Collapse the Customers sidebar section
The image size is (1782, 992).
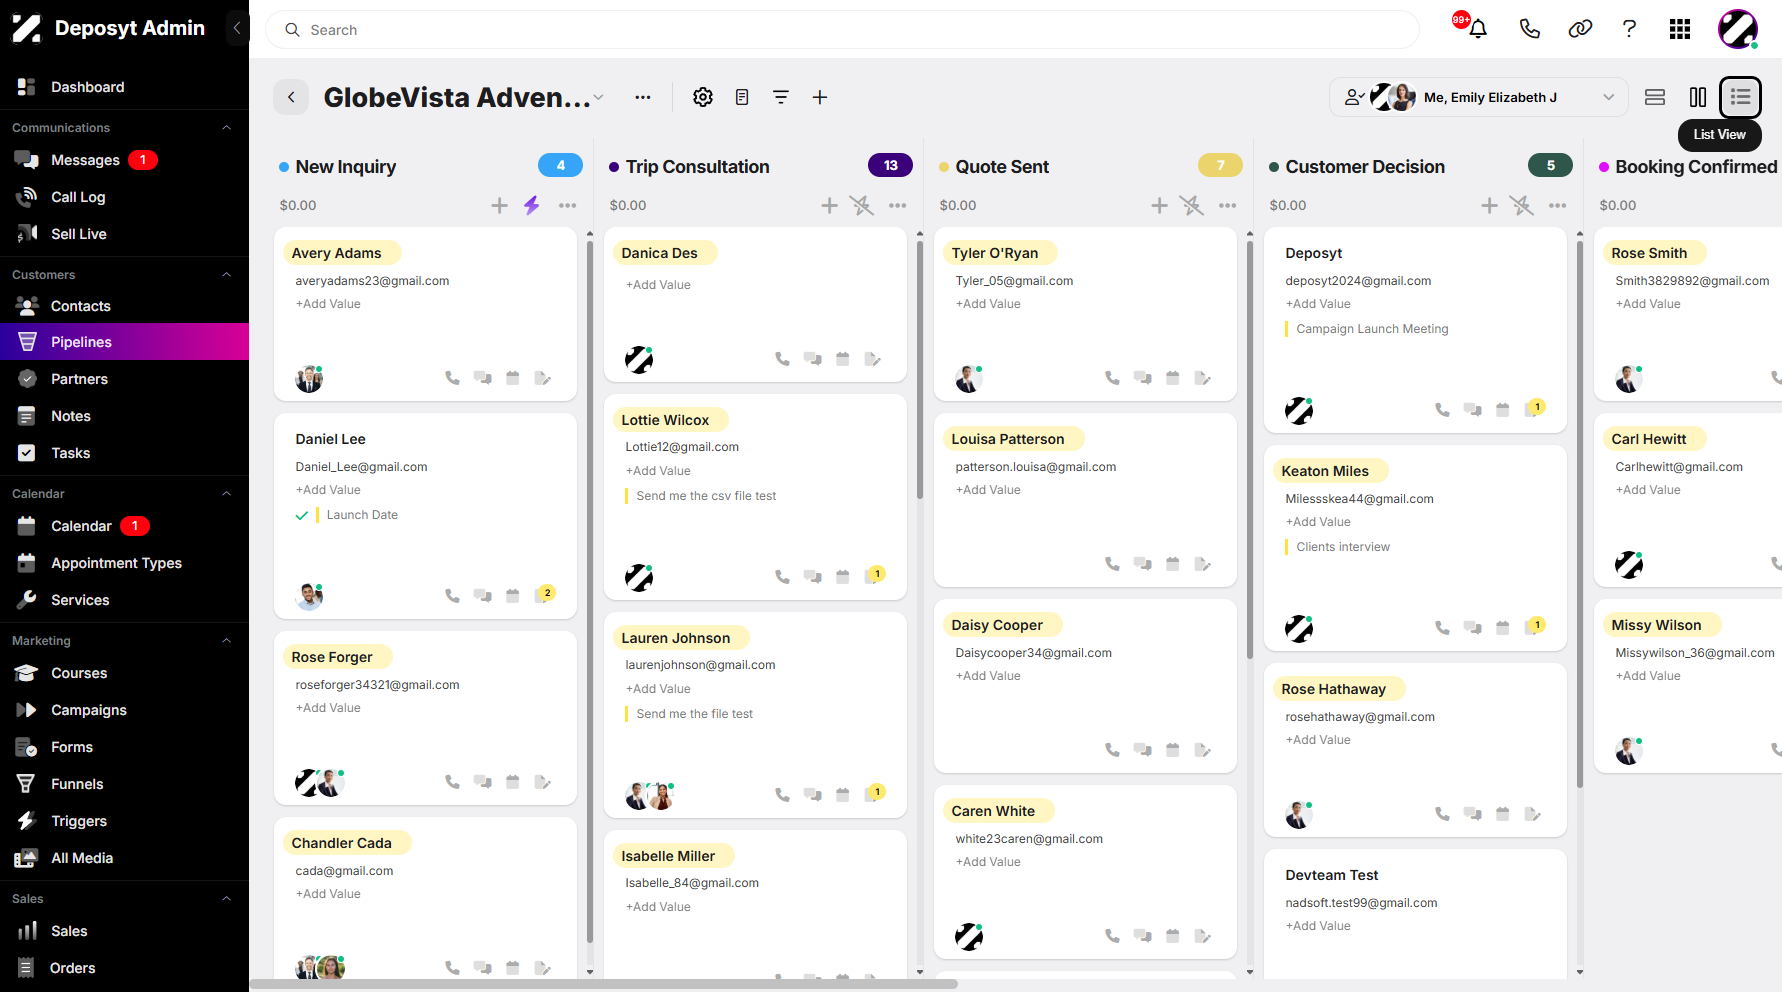point(226,275)
